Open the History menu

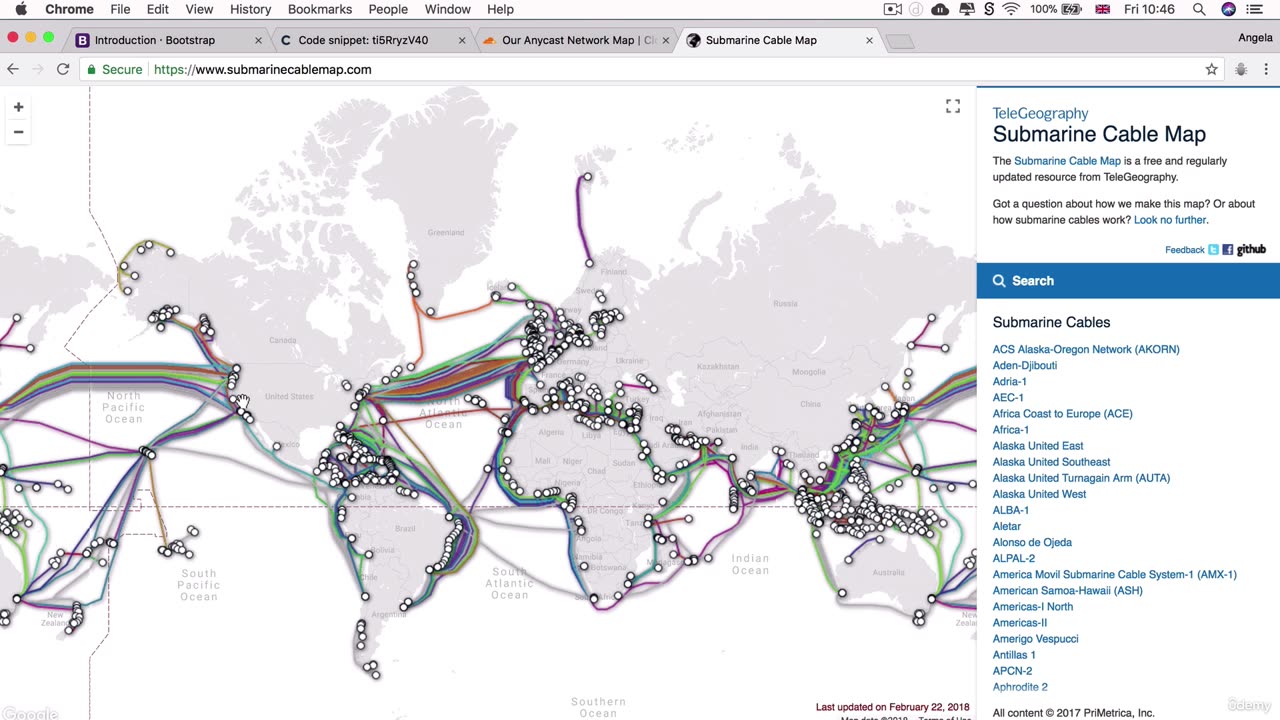tap(250, 9)
